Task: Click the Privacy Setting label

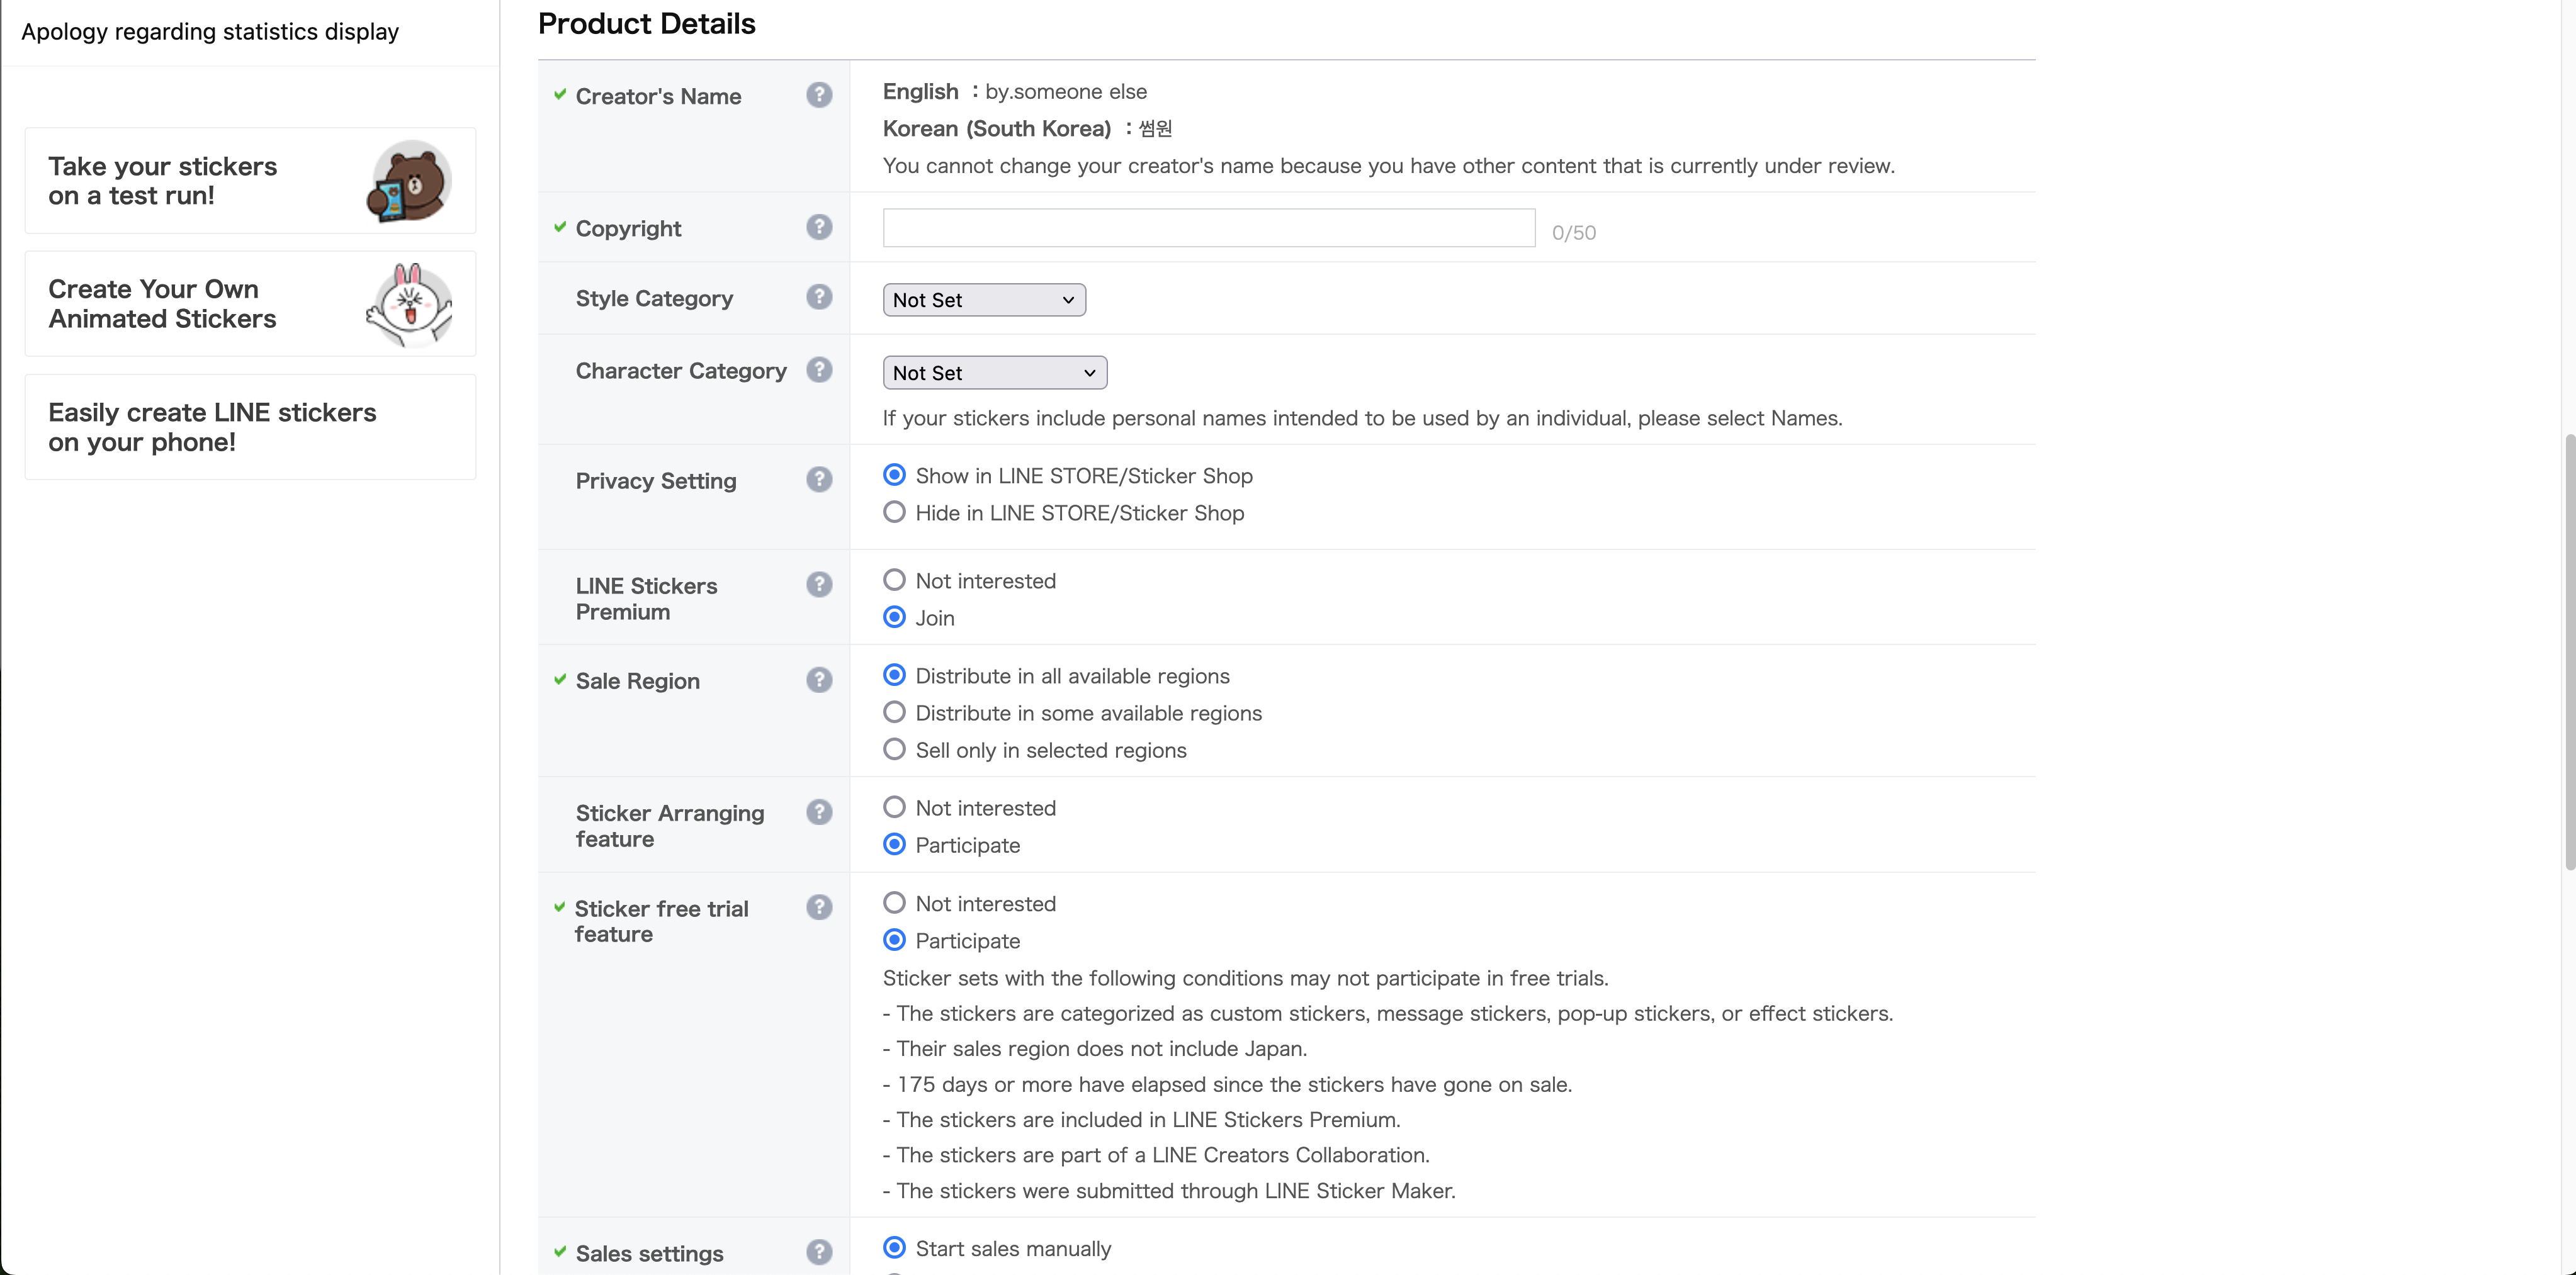Action: click(655, 481)
